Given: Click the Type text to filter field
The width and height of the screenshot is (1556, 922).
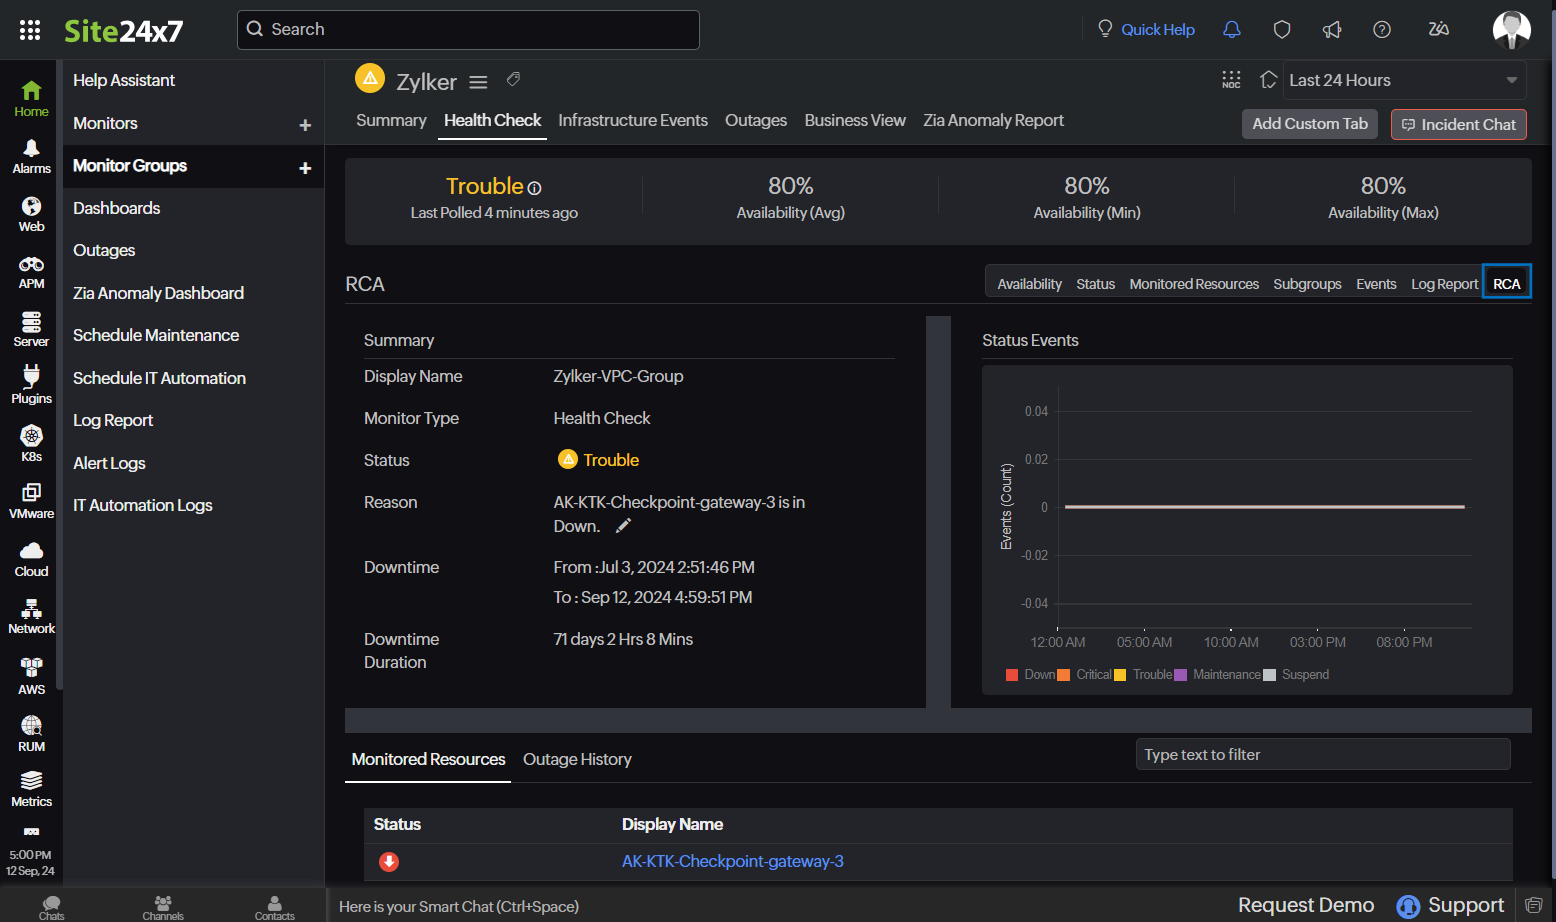Looking at the screenshot, I should tap(1322, 755).
